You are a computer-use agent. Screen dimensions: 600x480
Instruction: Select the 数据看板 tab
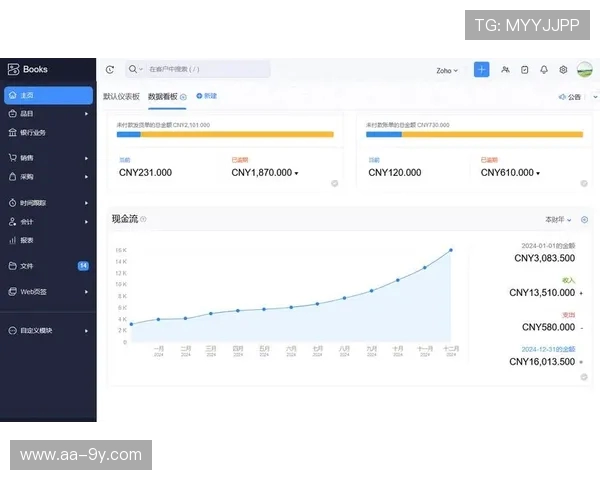tap(163, 96)
